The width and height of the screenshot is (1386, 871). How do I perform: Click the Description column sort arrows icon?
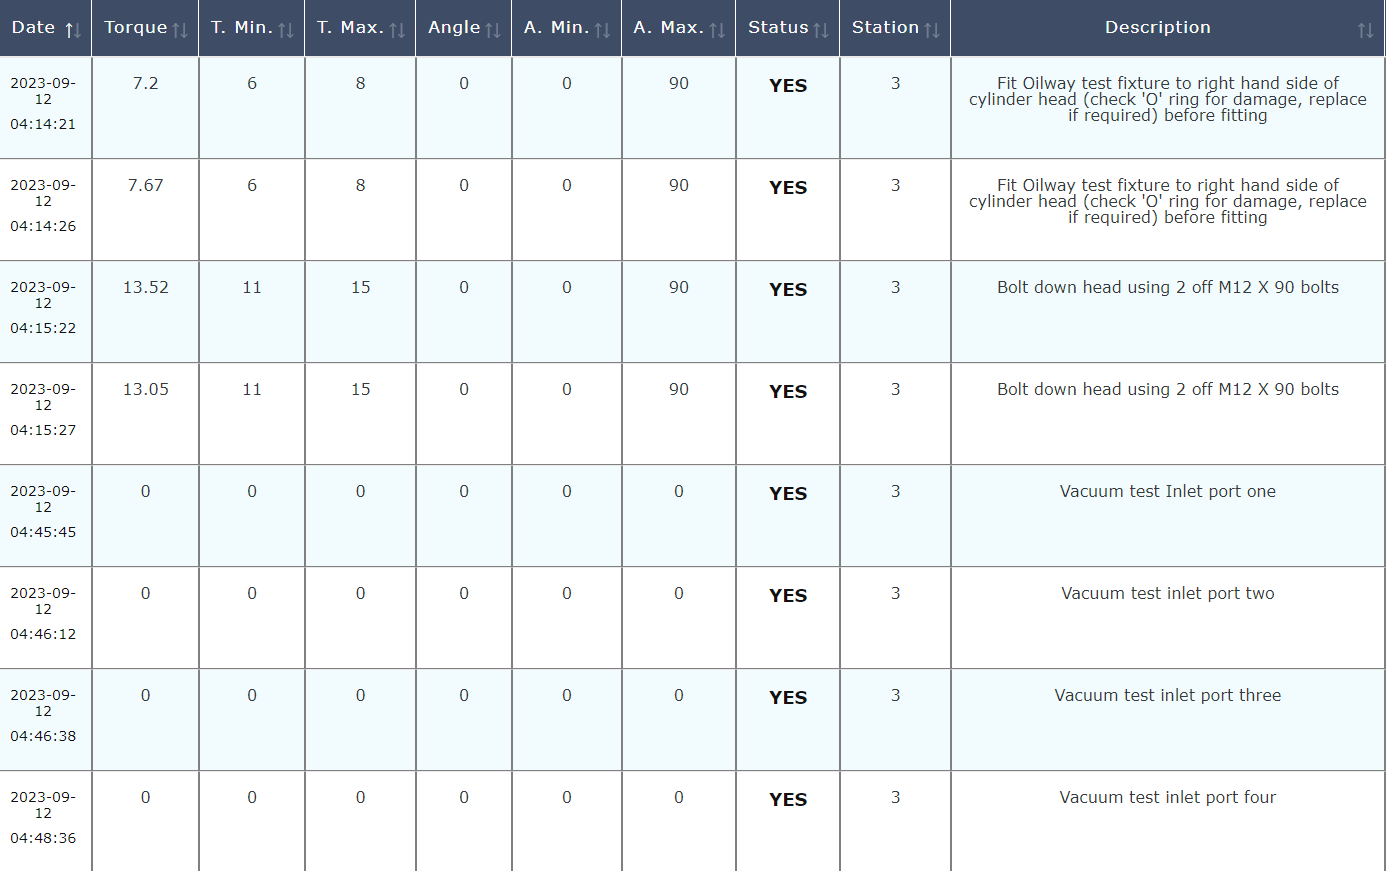tap(1365, 30)
